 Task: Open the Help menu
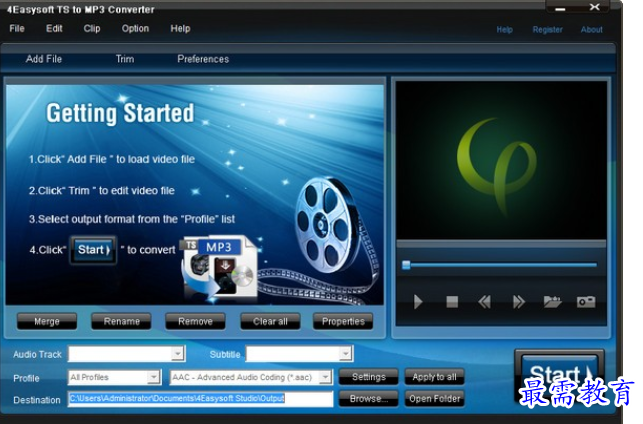point(180,28)
